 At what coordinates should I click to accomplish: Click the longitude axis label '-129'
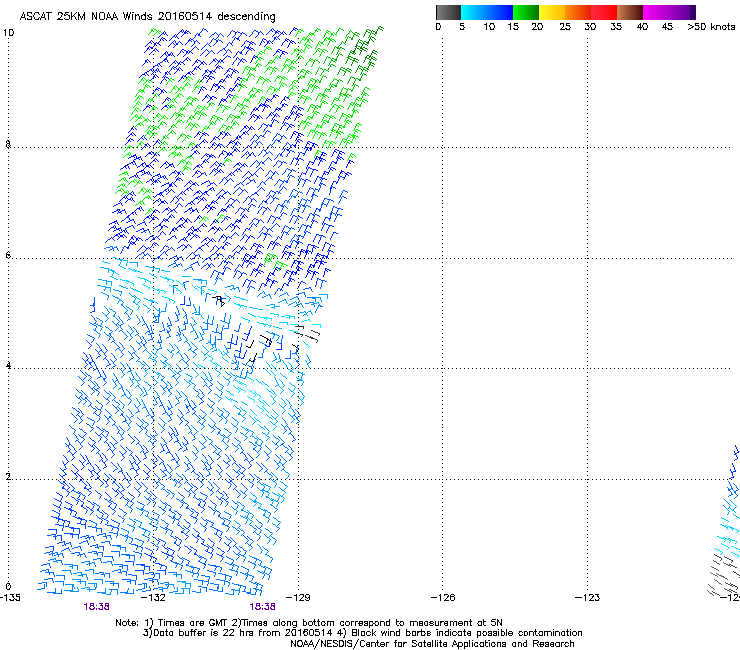pyautogui.click(x=299, y=598)
